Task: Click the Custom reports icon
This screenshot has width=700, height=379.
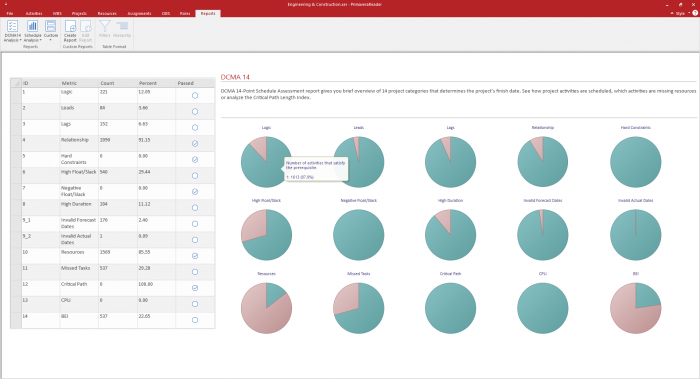Action: (x=50, y=26)
